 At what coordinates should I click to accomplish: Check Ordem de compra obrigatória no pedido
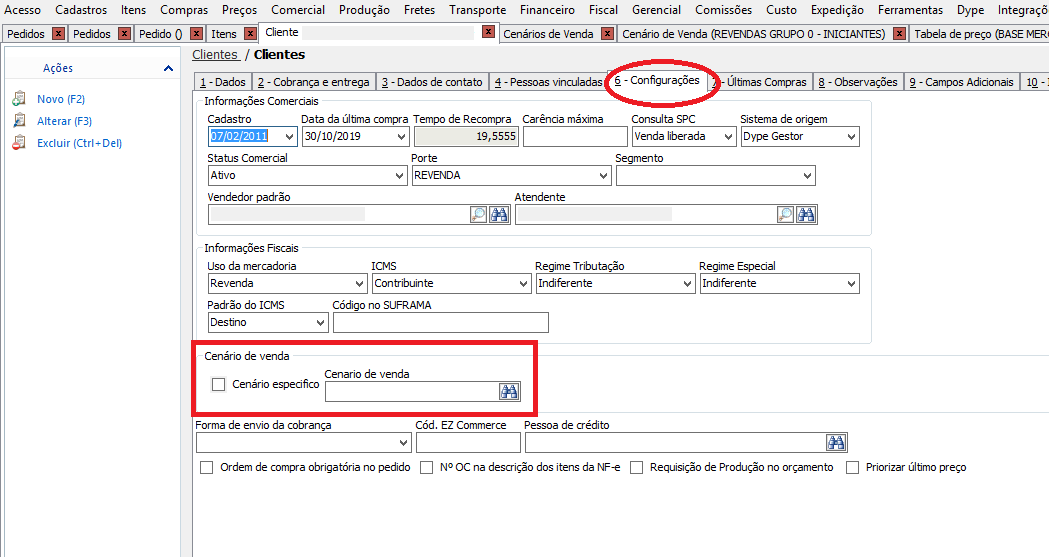pyautogui.click(x=207, y=467)
